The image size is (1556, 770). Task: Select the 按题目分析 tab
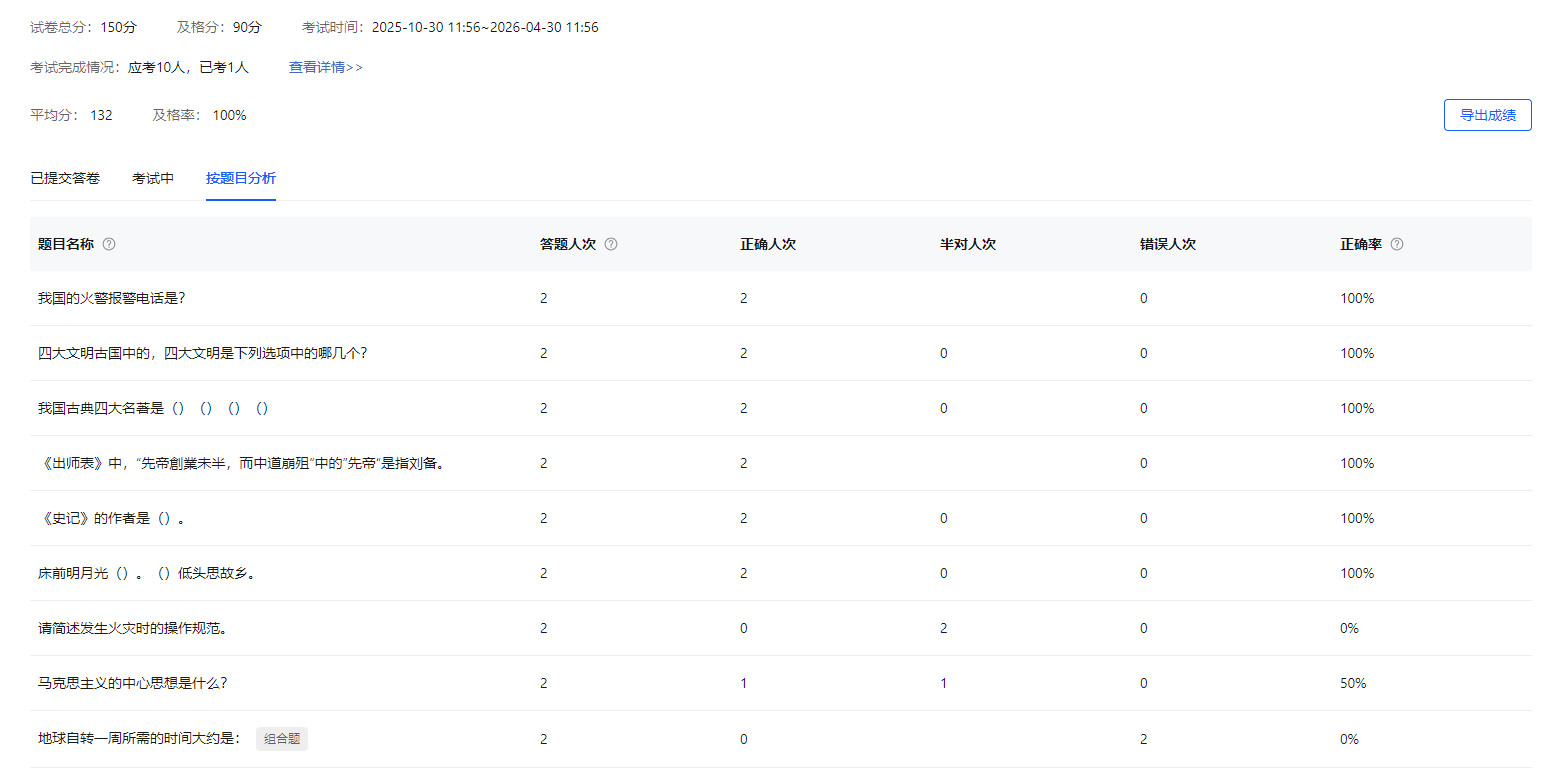point(241,179)
